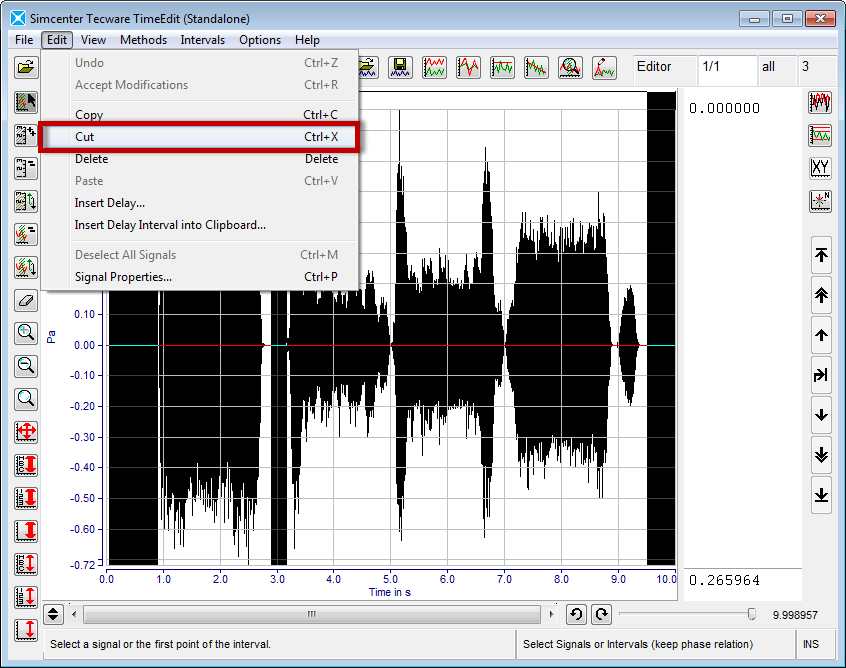Click the horizontal scrollbar right arrow
Image resolution: width=846 pixels, height=668 pixels.
(551, 614)
